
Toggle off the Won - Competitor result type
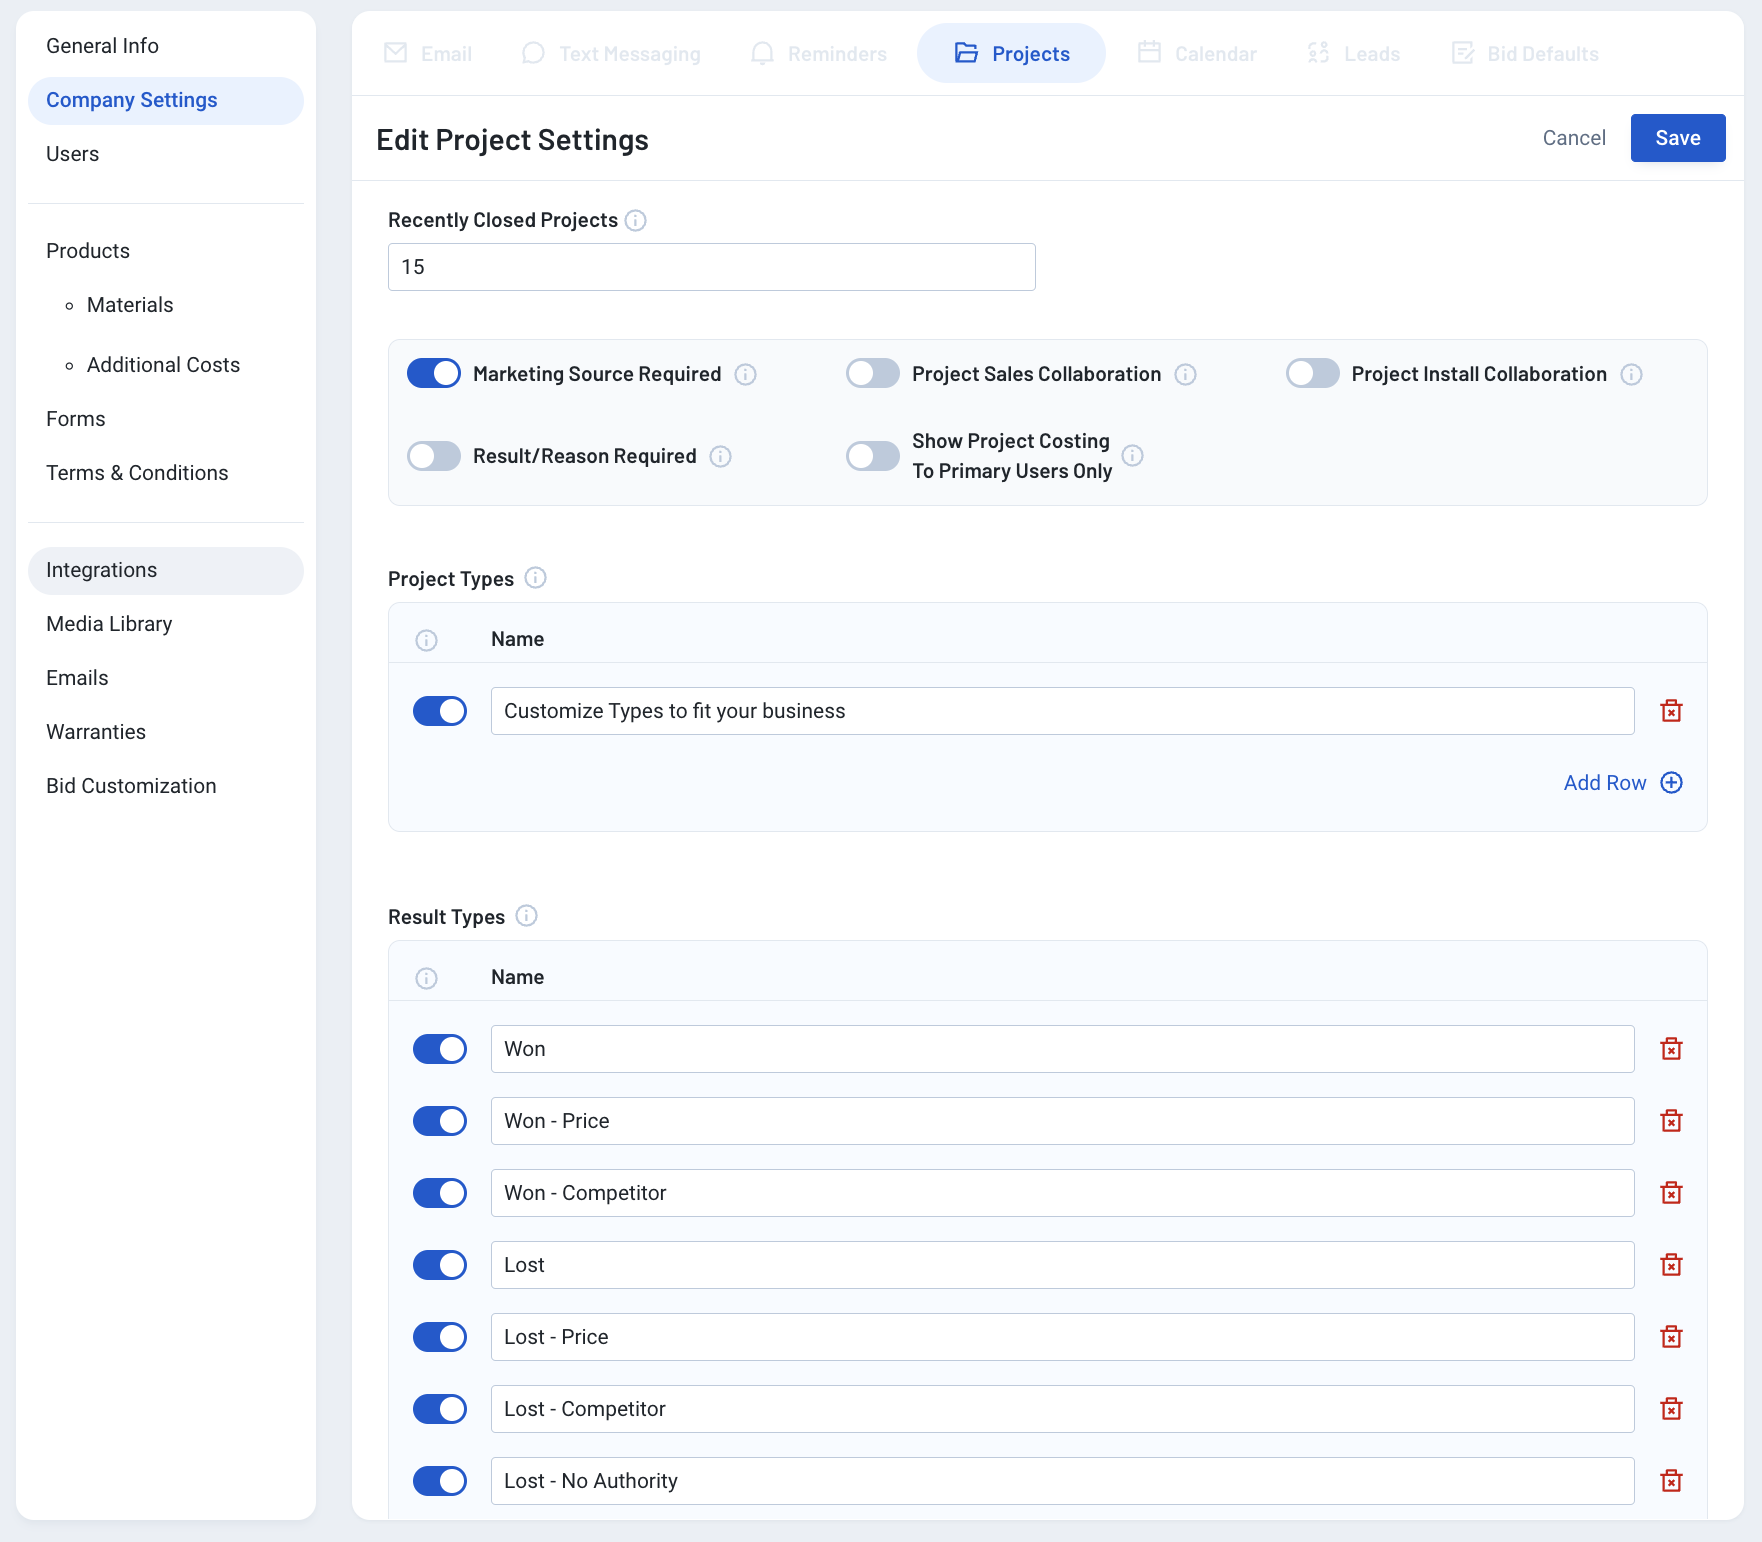pos(440,1193)
